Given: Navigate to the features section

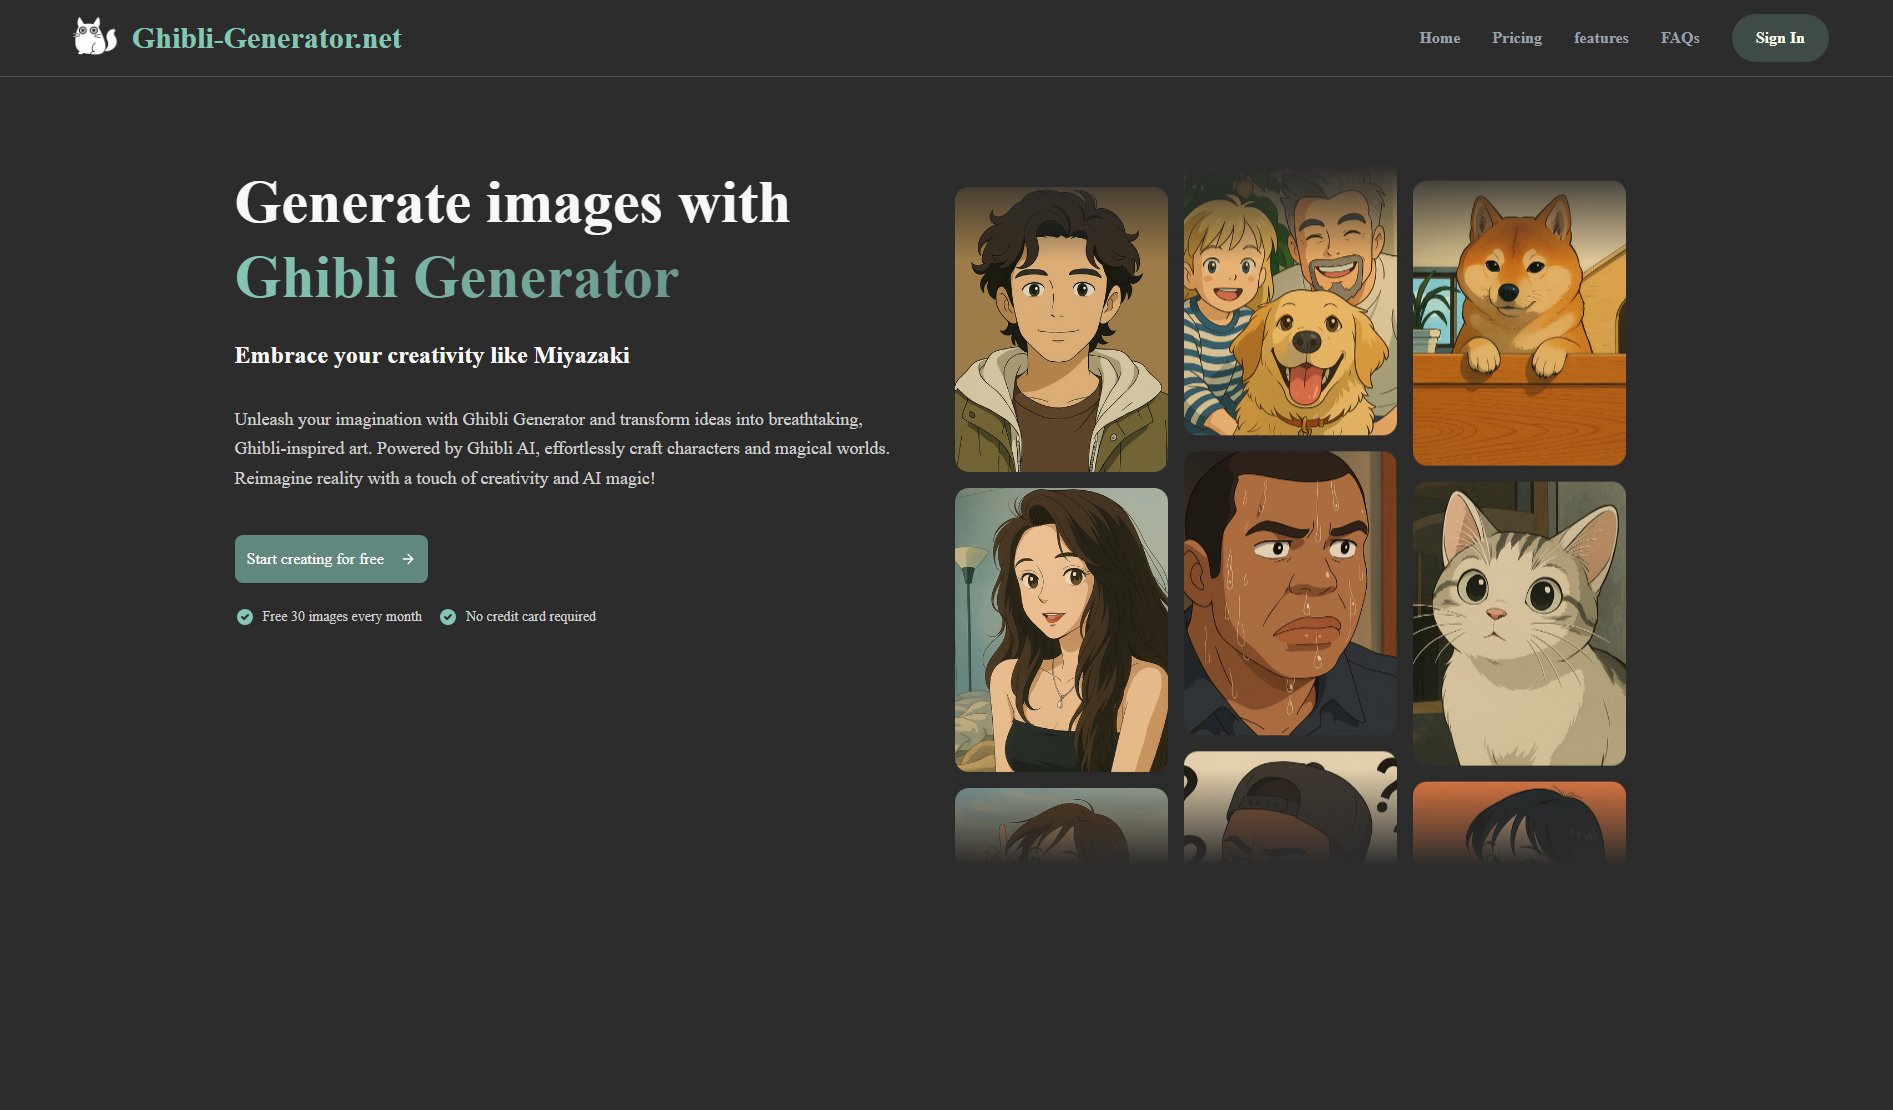Looking at the screenshot, I should pyautogui.click(x=1601, y=38).
